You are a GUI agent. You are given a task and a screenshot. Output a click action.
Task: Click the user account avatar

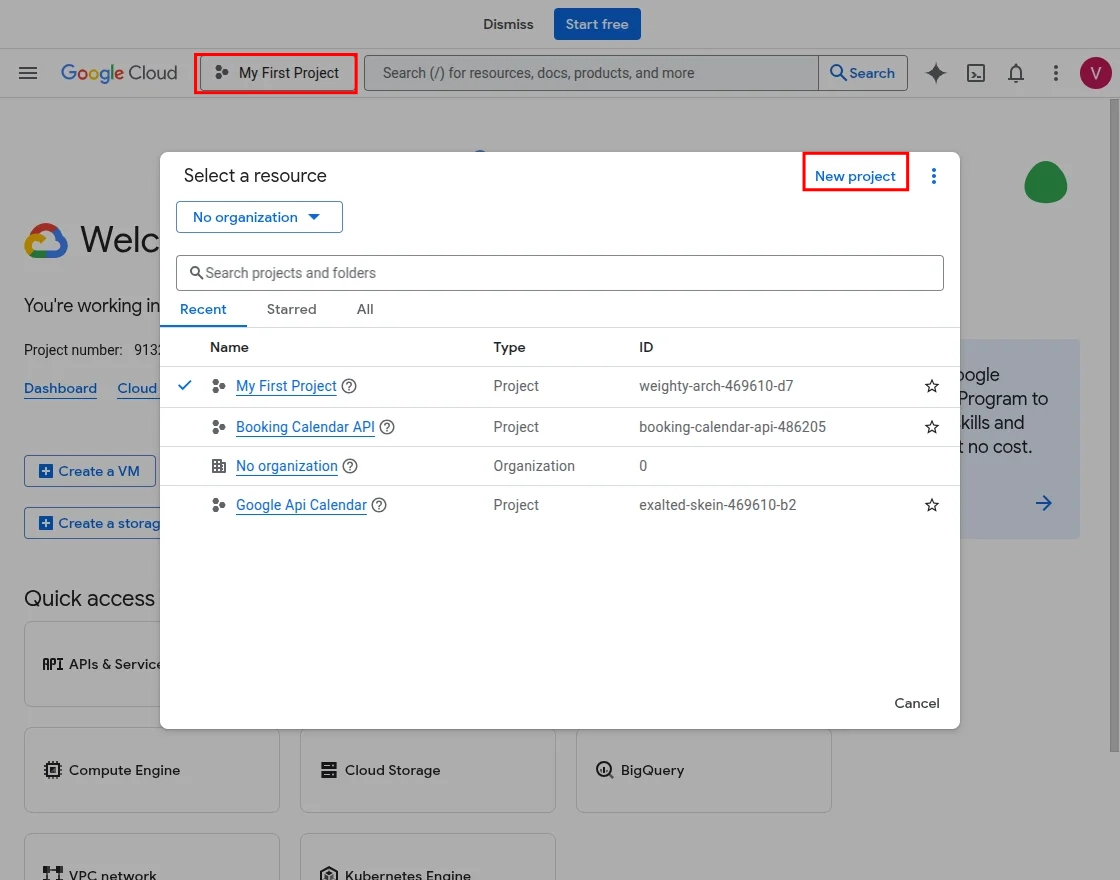coord(1095,73)
